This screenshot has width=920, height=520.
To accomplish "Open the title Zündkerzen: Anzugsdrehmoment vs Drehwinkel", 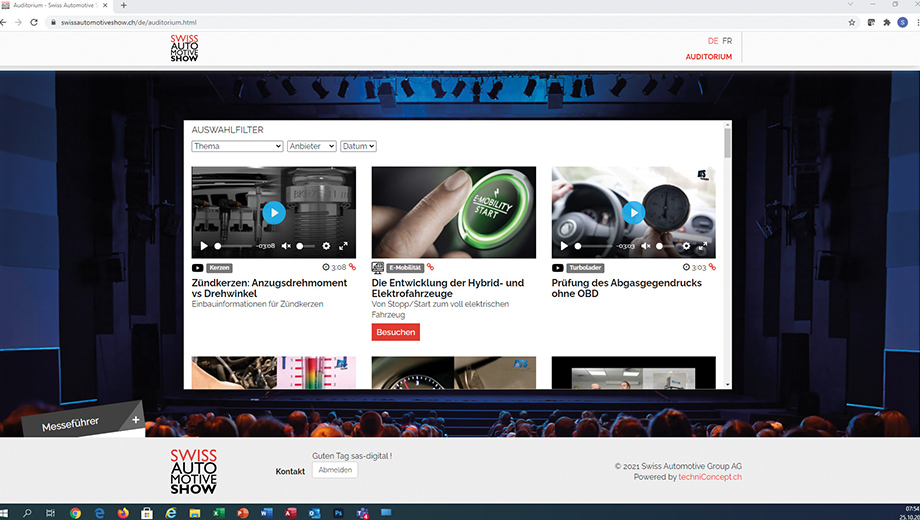I will point(269,288).
